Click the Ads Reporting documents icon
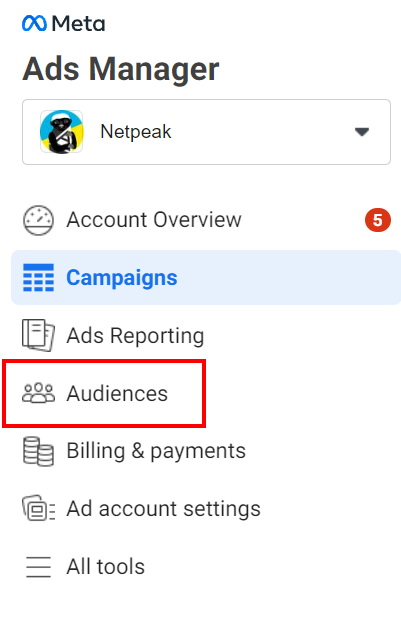Screen dimensions: 401x644 (38, 335)
